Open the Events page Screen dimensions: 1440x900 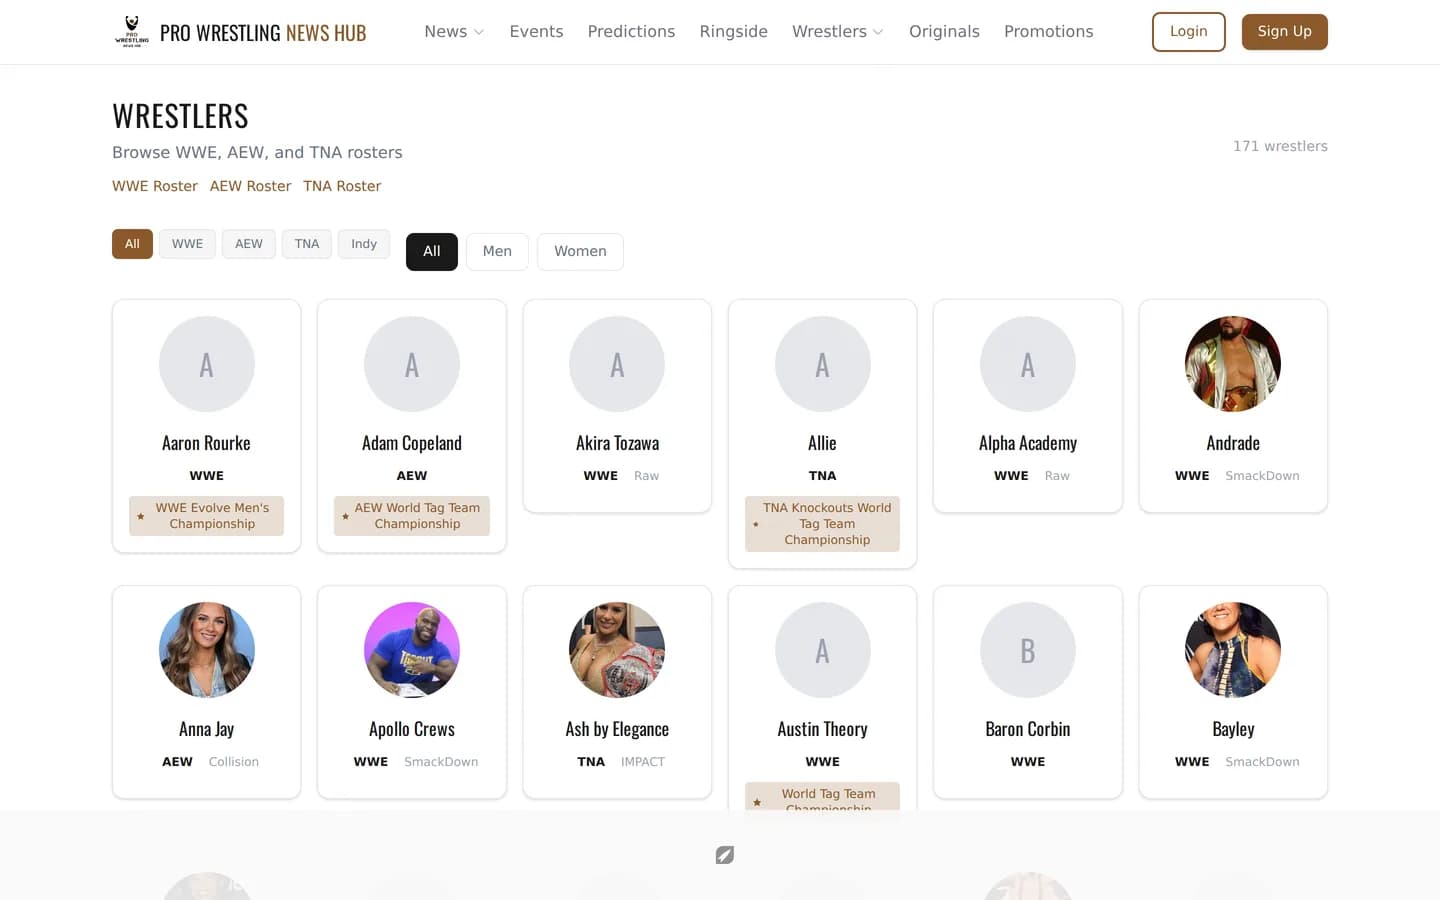click(536, 32)
